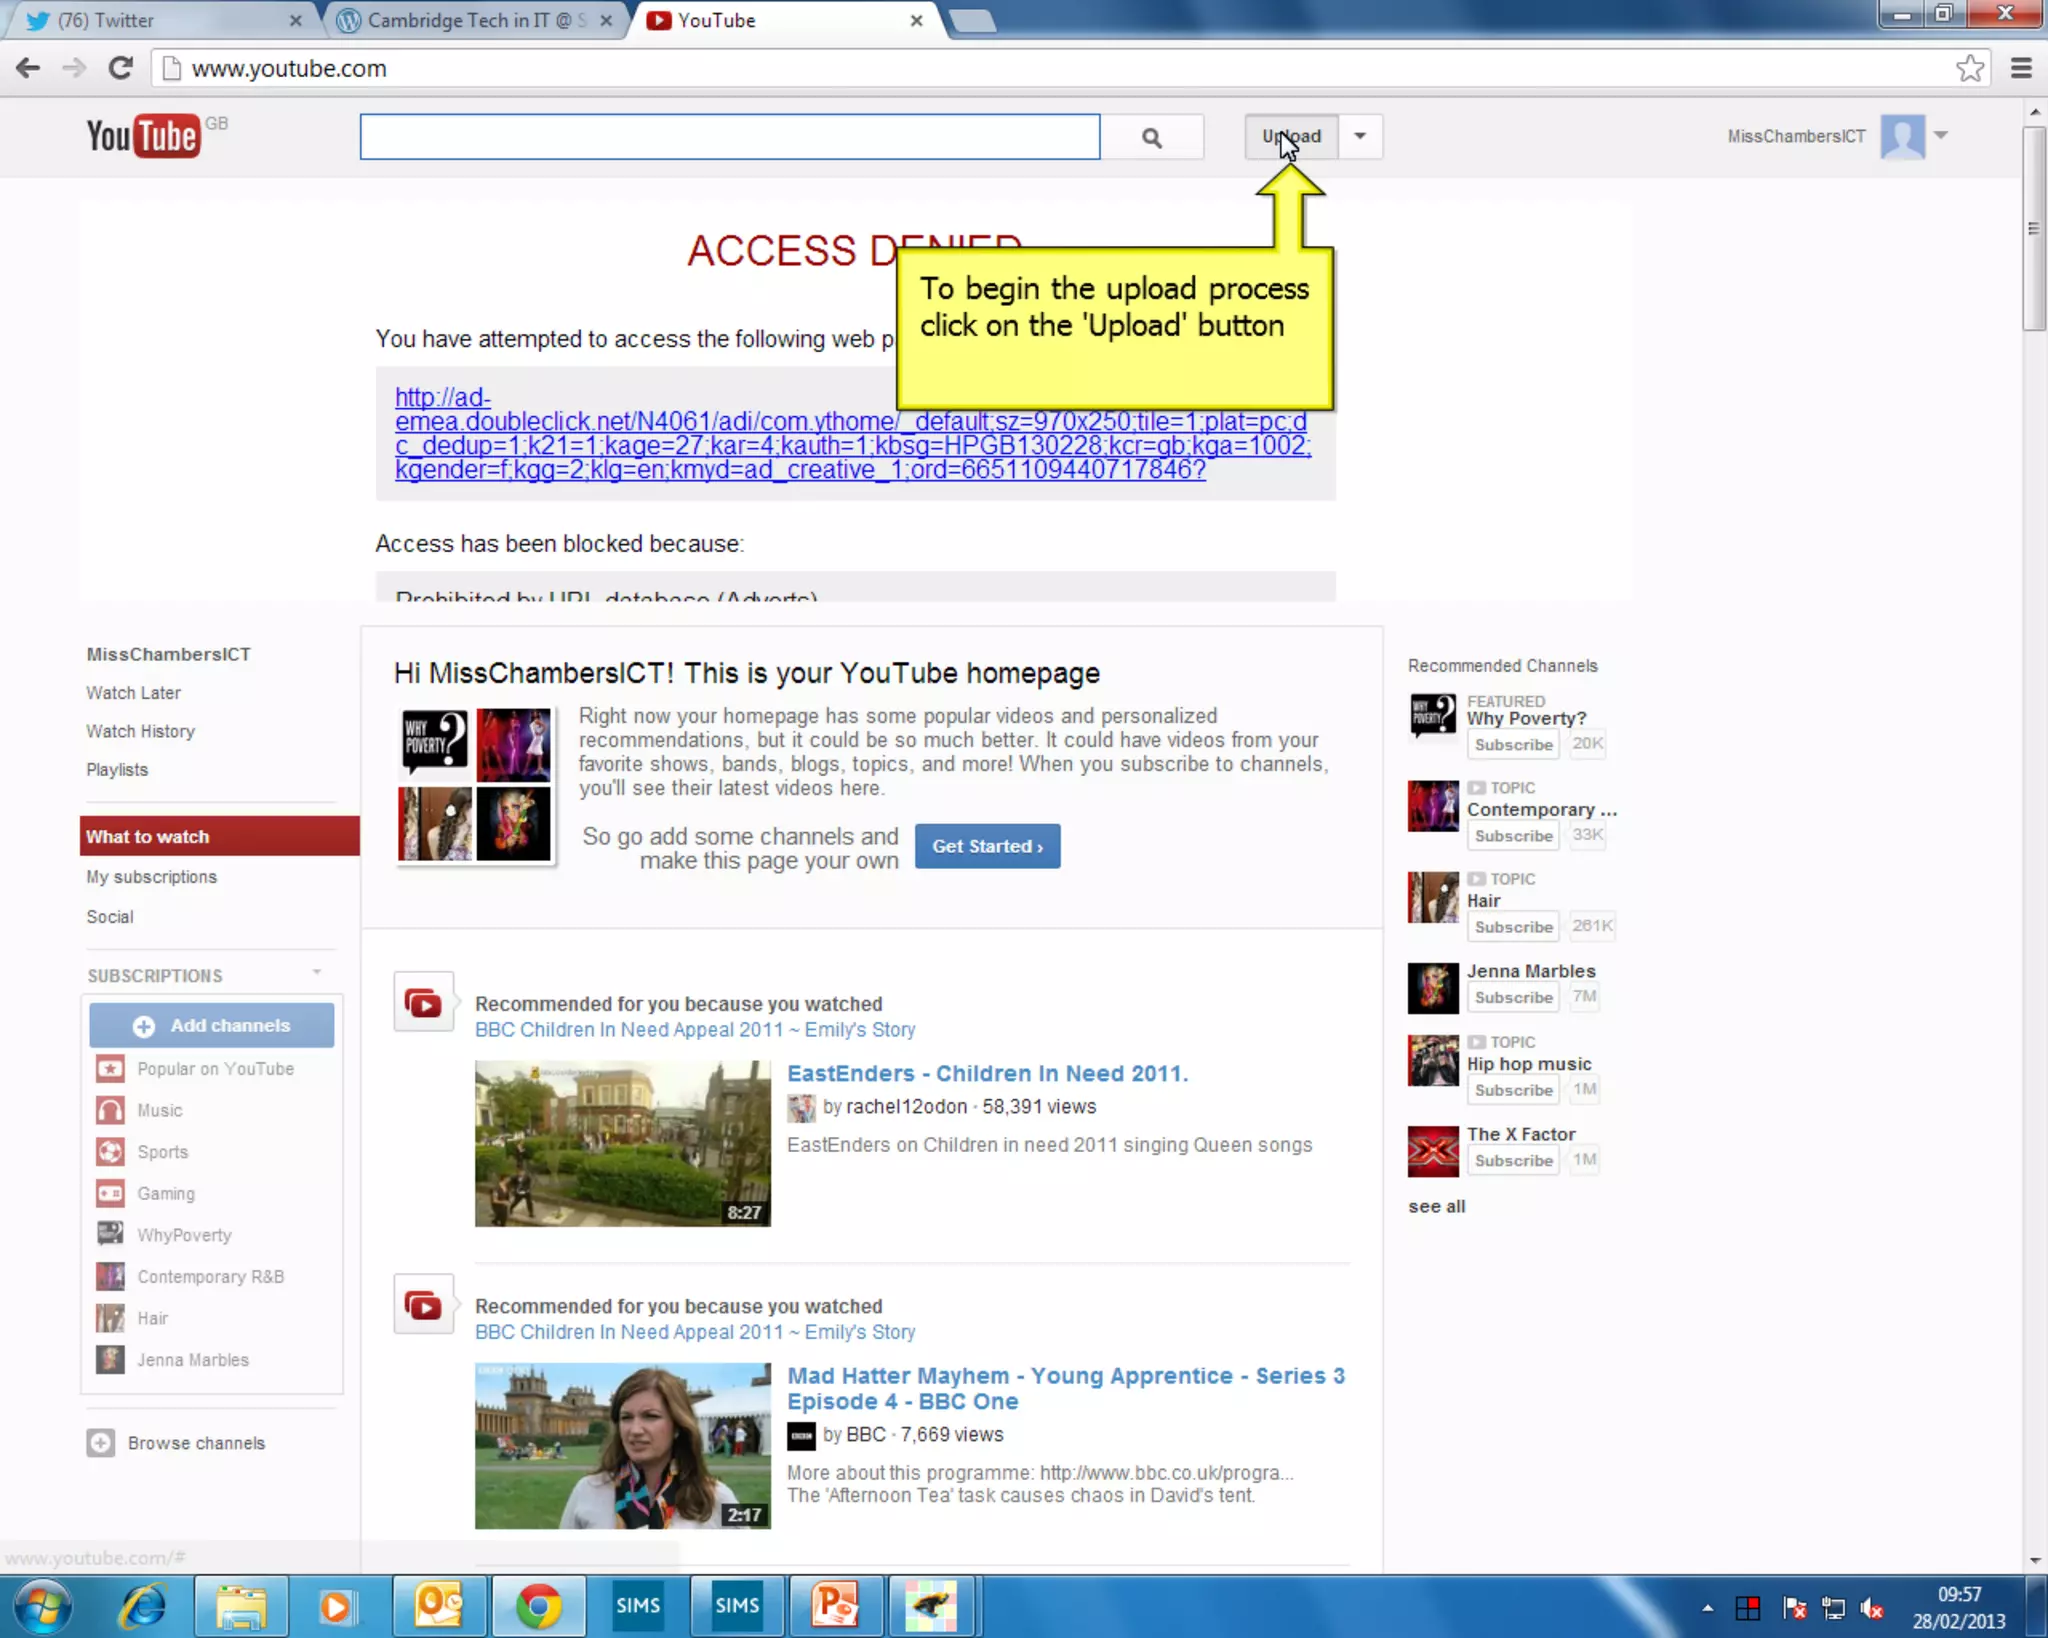2048x1638 pixels.
Task: Open the upload options dropdown arrow
Action: point(1360,136)
